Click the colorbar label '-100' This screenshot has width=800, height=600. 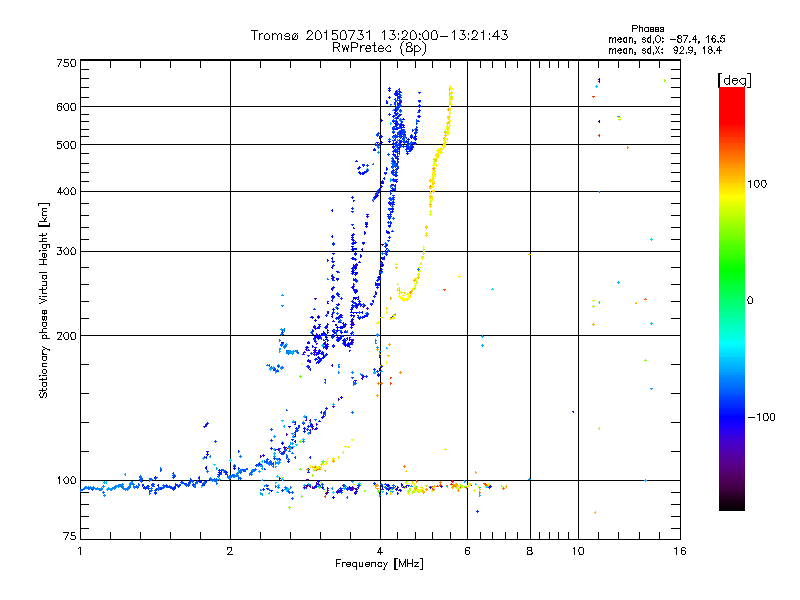pyautogui.click(x=761, y=417)
